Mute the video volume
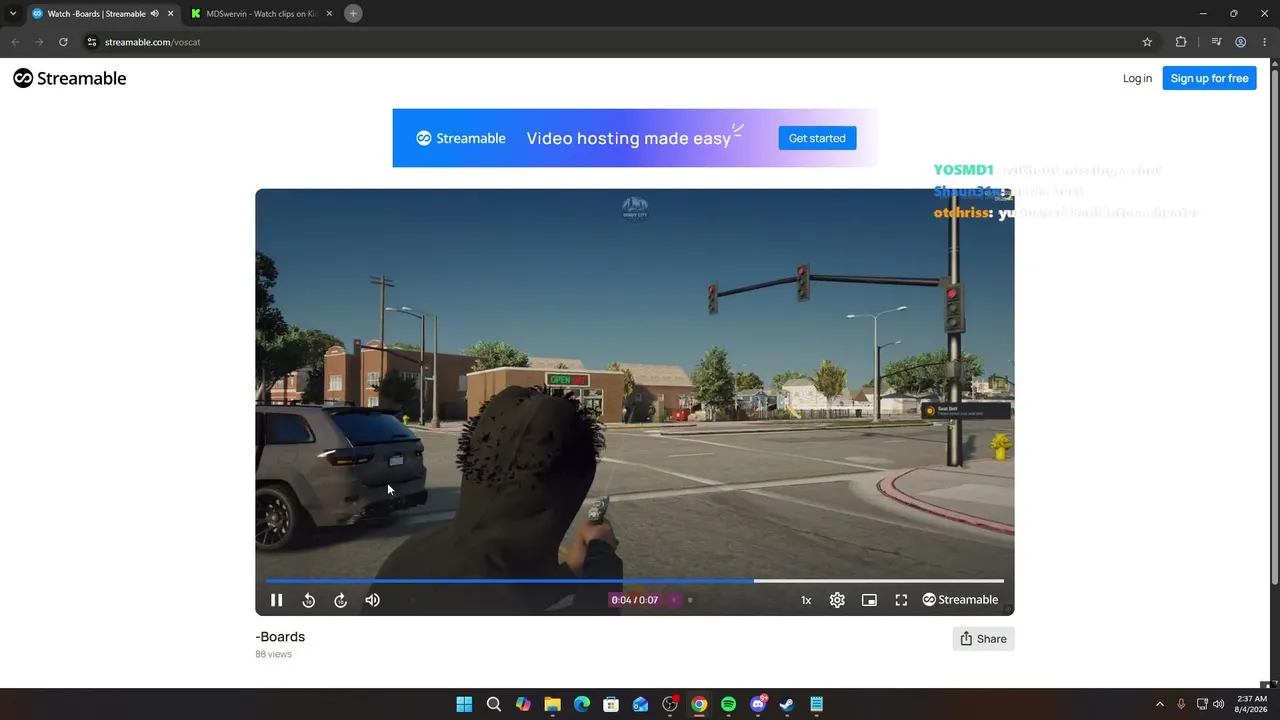The height and width of the screenshot is (720, 1280). [x=373, y=600]
